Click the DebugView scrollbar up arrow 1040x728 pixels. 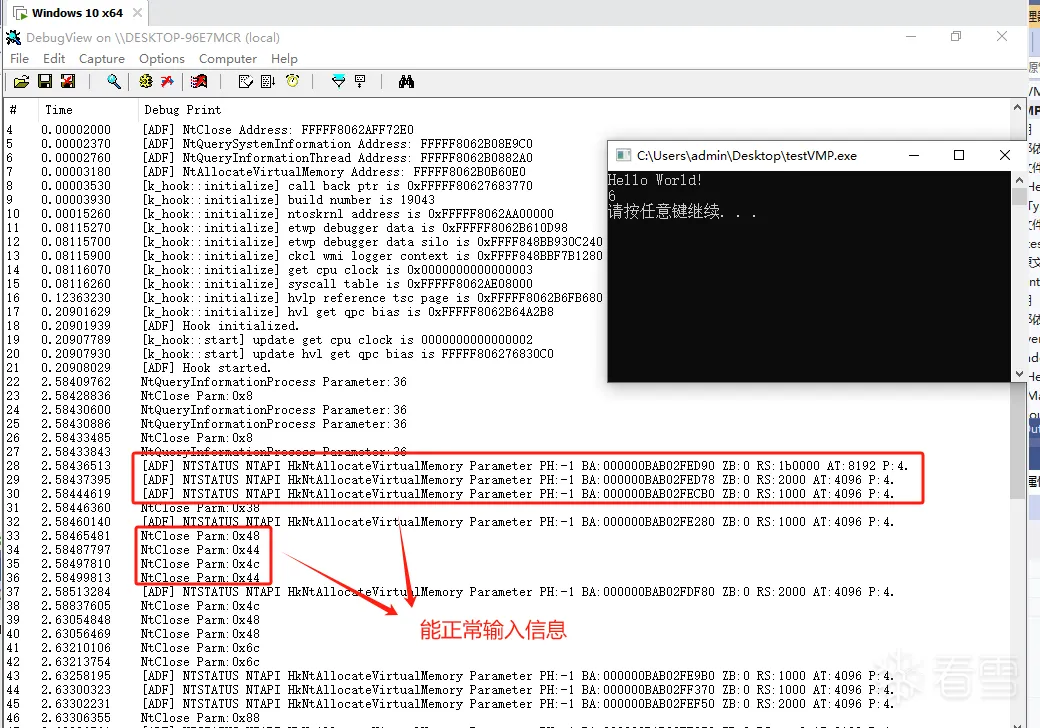pos(1017,107)
